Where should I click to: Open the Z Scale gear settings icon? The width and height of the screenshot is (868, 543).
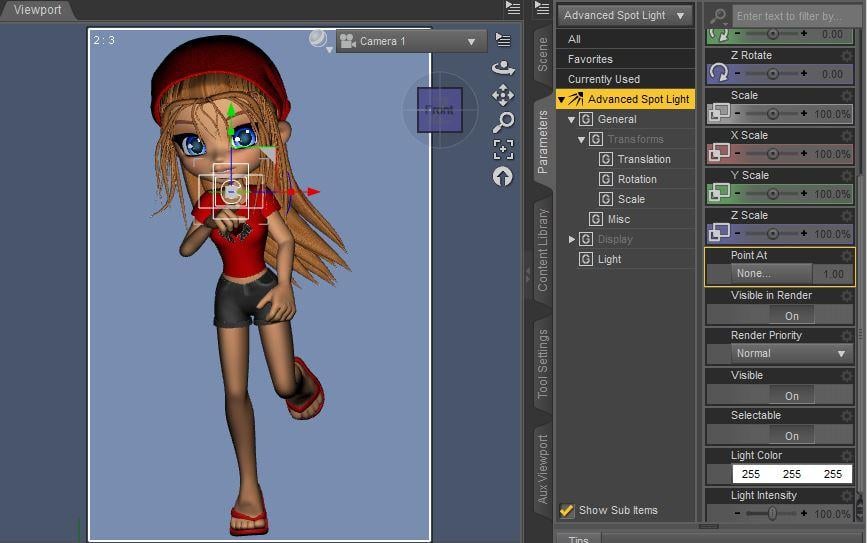tap(846, 215)
